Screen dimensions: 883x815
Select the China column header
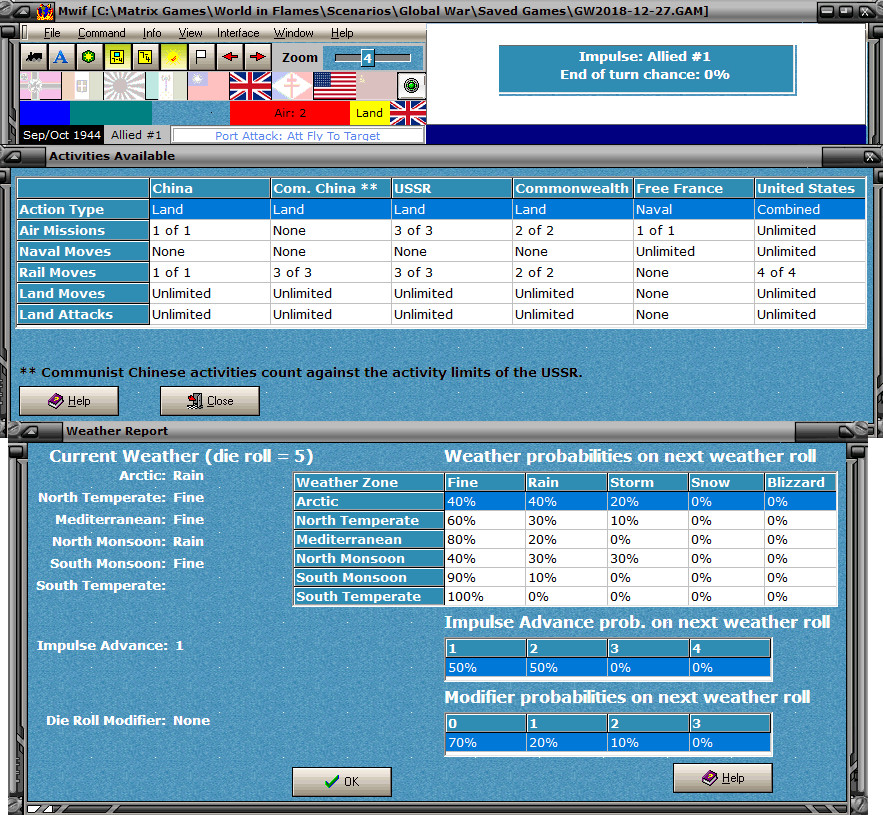click(x=209, y=189)
